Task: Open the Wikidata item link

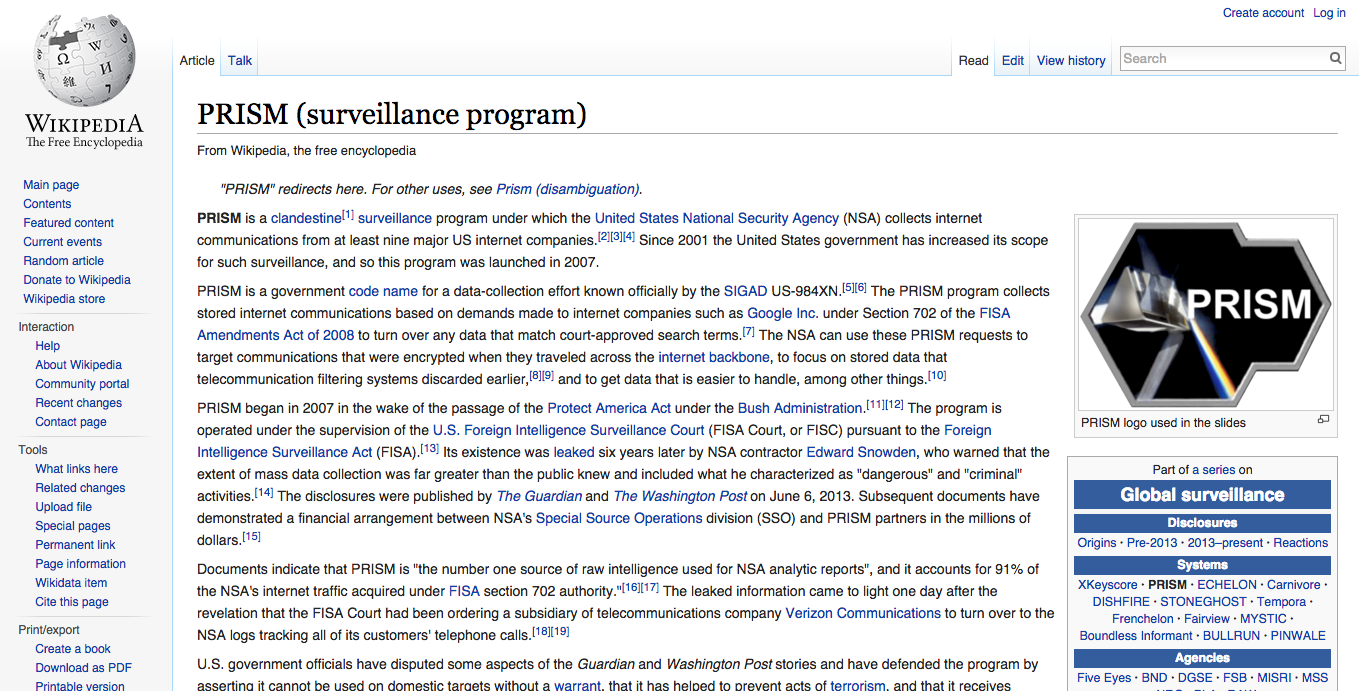Action: coord(71,583)
